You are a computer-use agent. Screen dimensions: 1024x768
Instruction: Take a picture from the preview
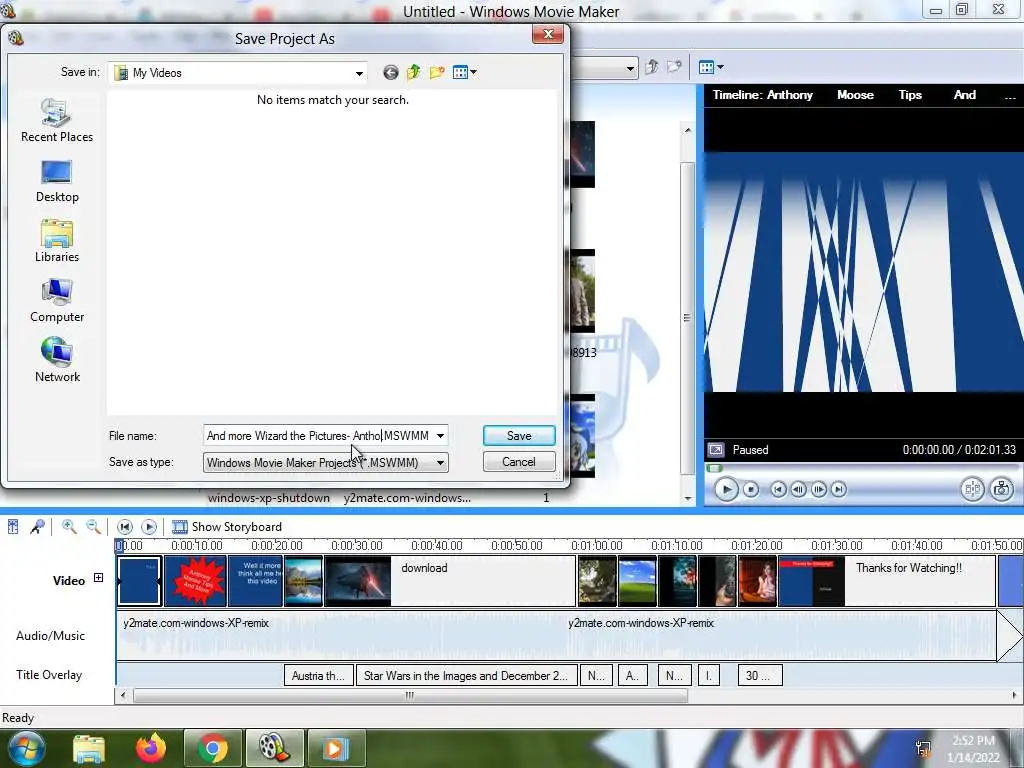1002,489
